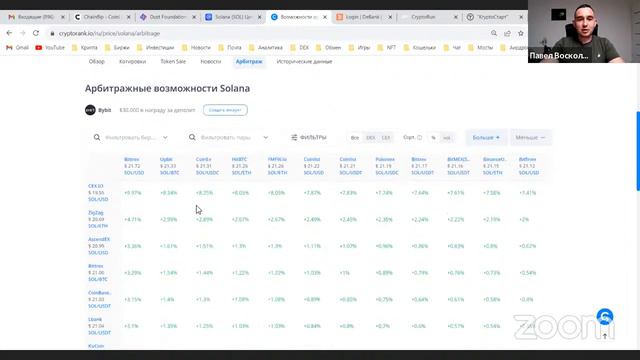640x360 pixels.
Task: Open the ZigZag exchange row link
Action: (x=96, y=213)
